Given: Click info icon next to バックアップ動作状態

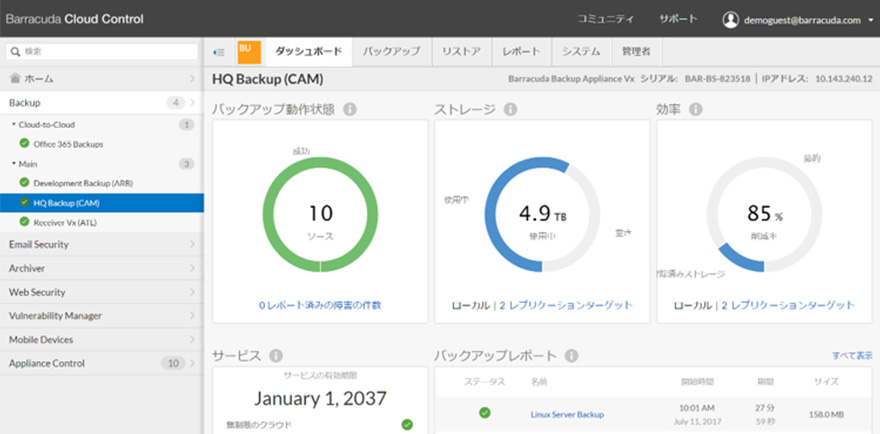Looking at the screenshot, I should click(350, 109).
